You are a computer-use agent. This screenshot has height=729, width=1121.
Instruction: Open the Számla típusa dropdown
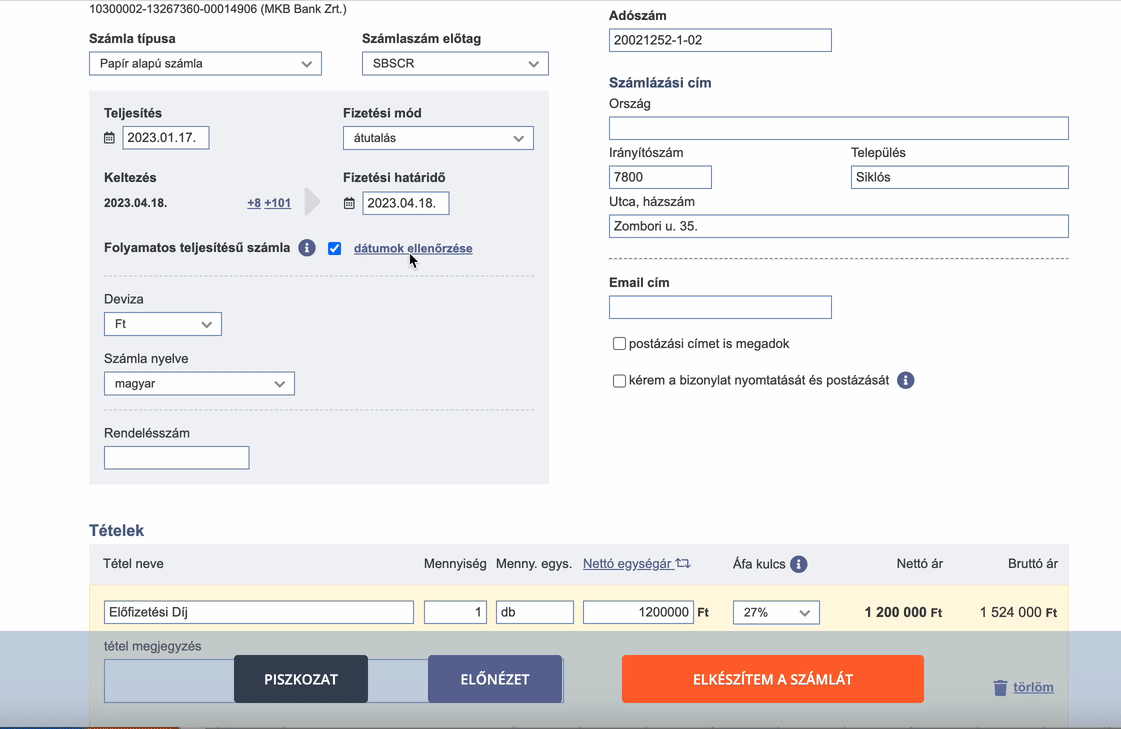[x=205, y=64]
